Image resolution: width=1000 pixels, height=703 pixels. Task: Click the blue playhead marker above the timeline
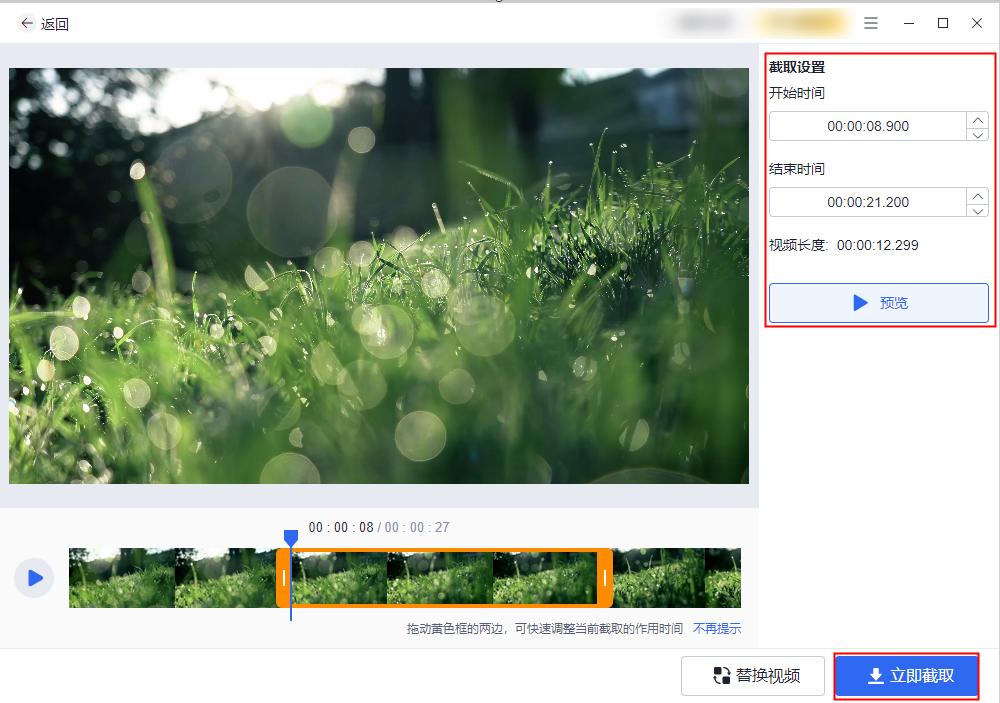click(291, 538)
